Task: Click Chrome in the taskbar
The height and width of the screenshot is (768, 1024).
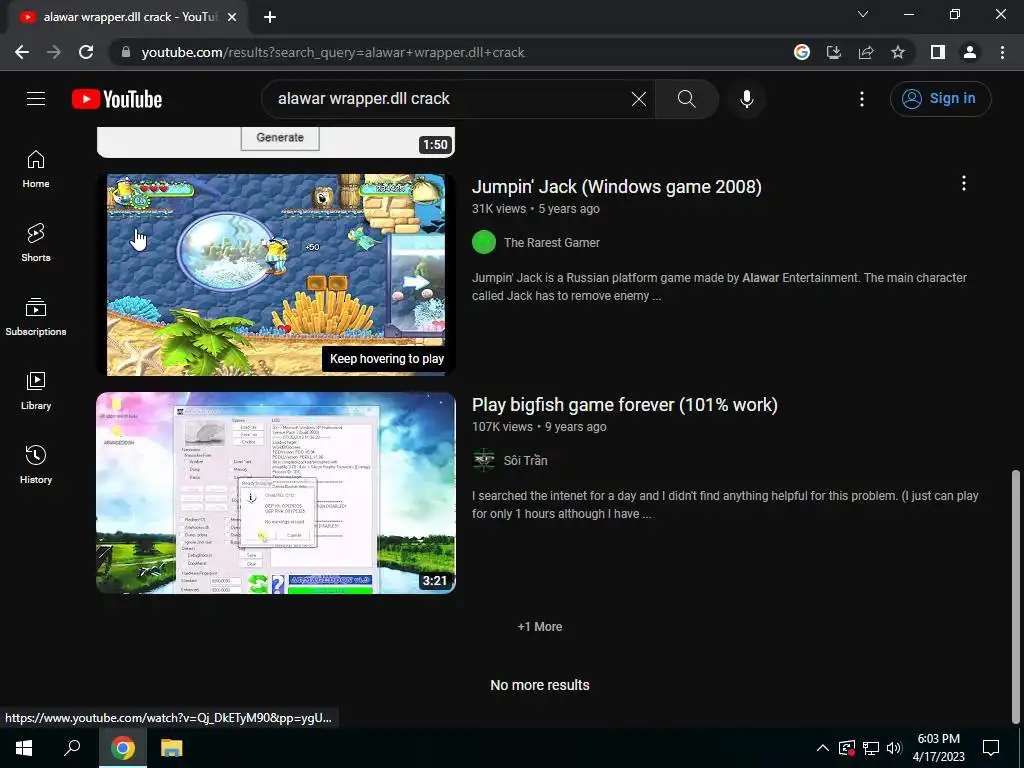Action: pyautogui.click(x=123, y=748)
